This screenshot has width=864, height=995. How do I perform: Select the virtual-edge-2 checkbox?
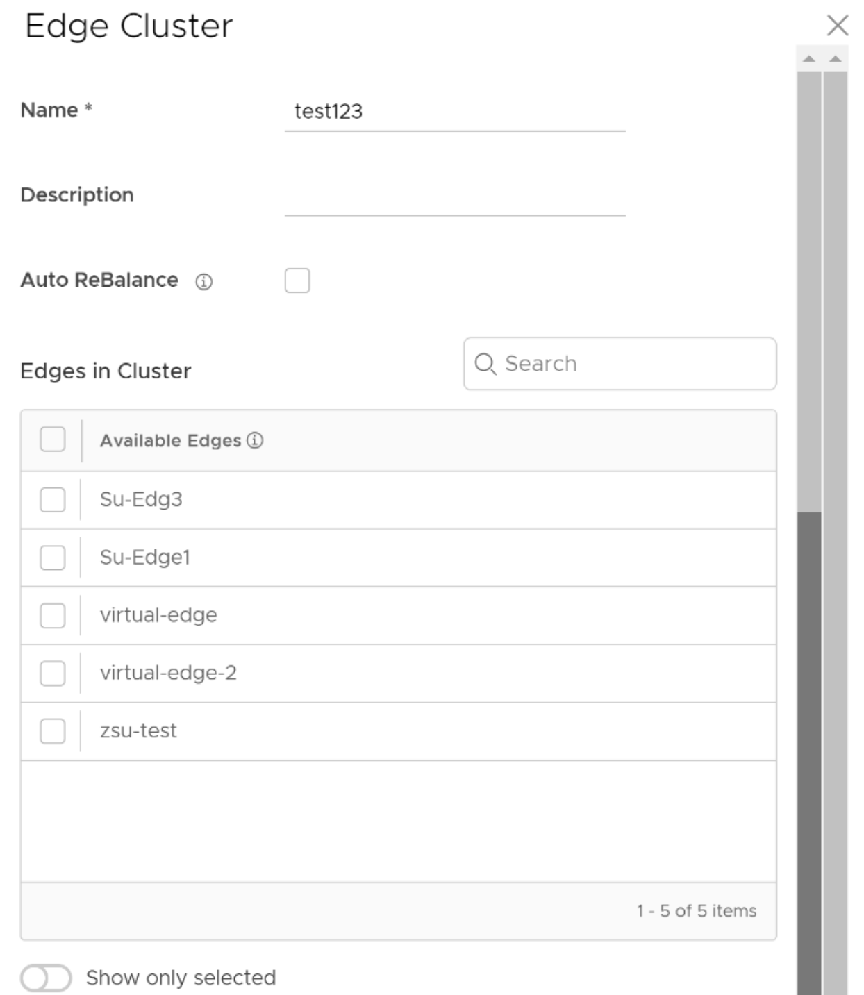pos(53,673)
